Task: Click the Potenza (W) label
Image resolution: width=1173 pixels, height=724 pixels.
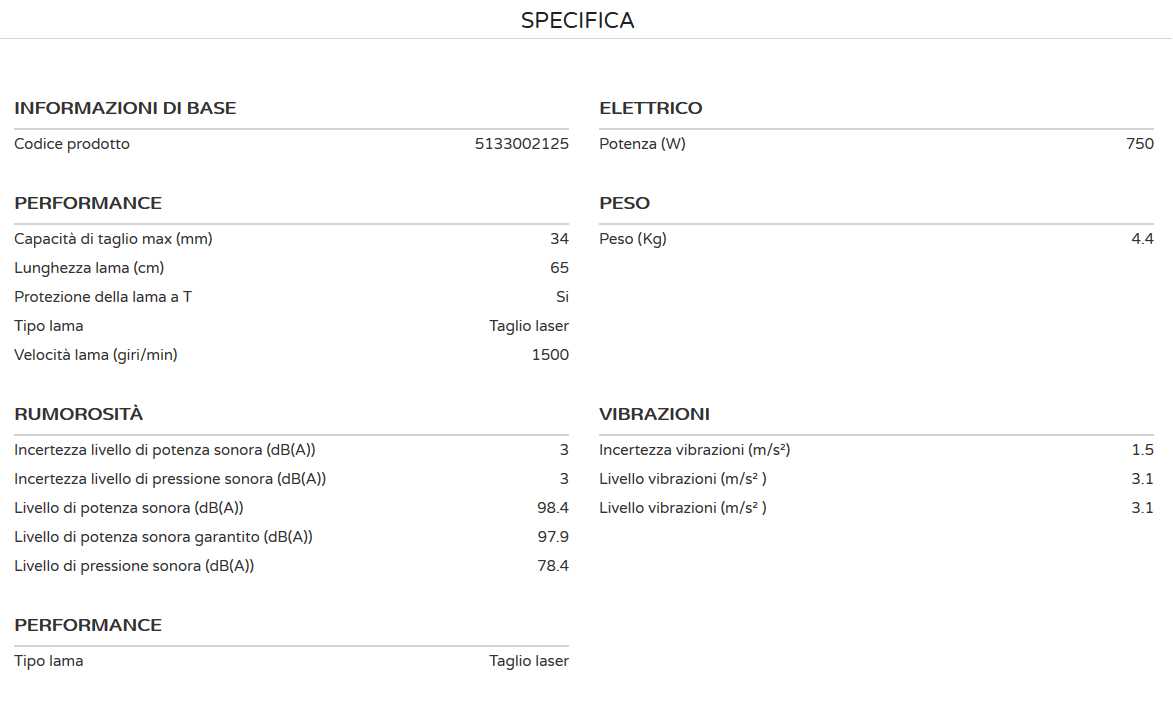Action: coord(642,144)
